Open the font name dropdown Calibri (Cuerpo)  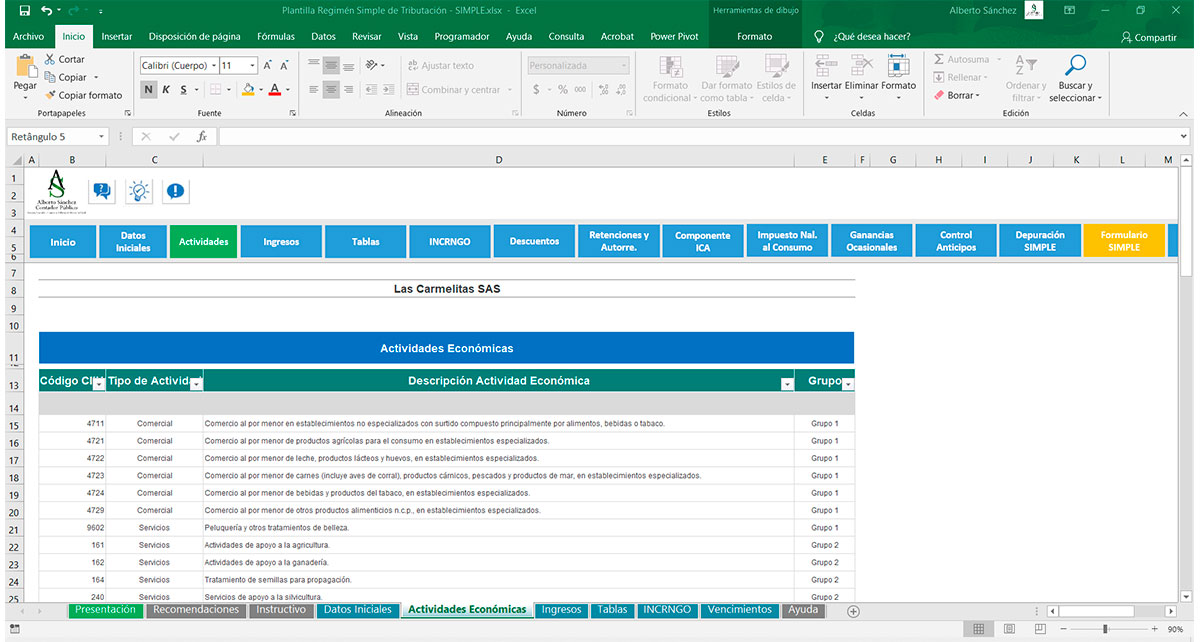point(213,65)
